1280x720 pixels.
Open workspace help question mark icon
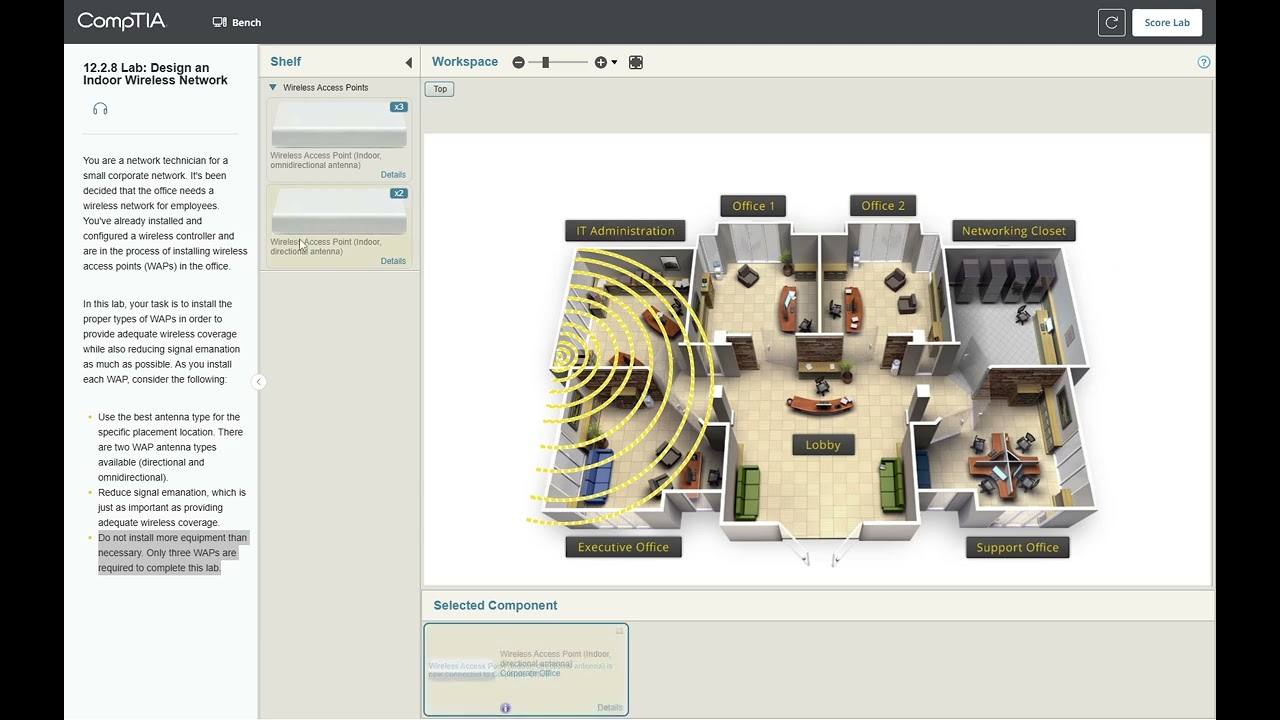click(1203, 62)
